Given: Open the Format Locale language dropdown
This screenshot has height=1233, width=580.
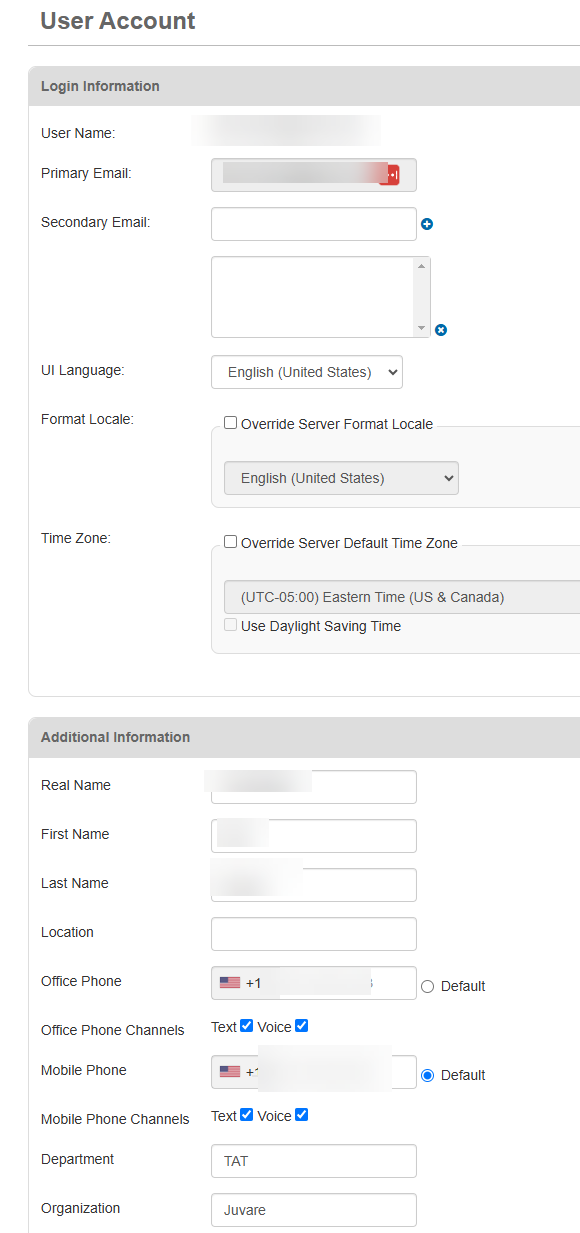Looking at the screenshot, I should click(341, 477).
